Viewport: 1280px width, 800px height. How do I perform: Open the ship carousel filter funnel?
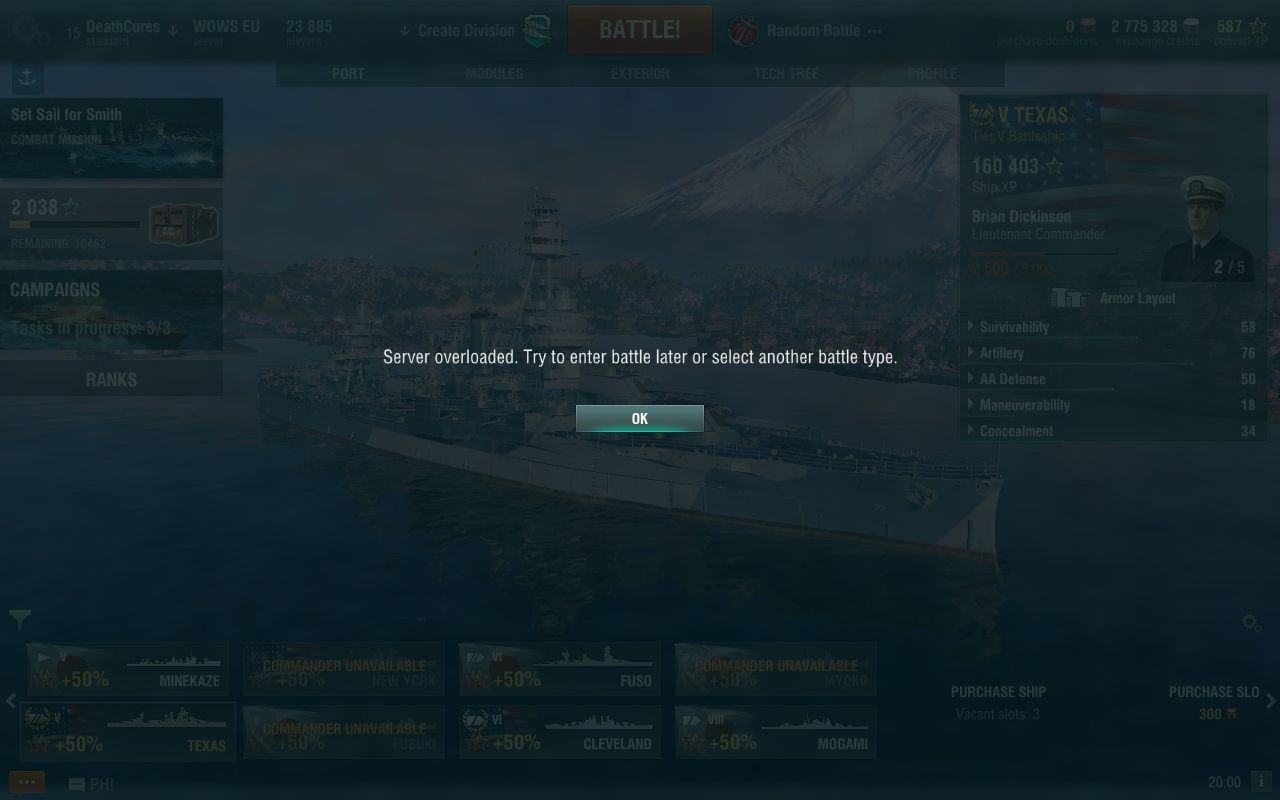(x=19, y=620)
